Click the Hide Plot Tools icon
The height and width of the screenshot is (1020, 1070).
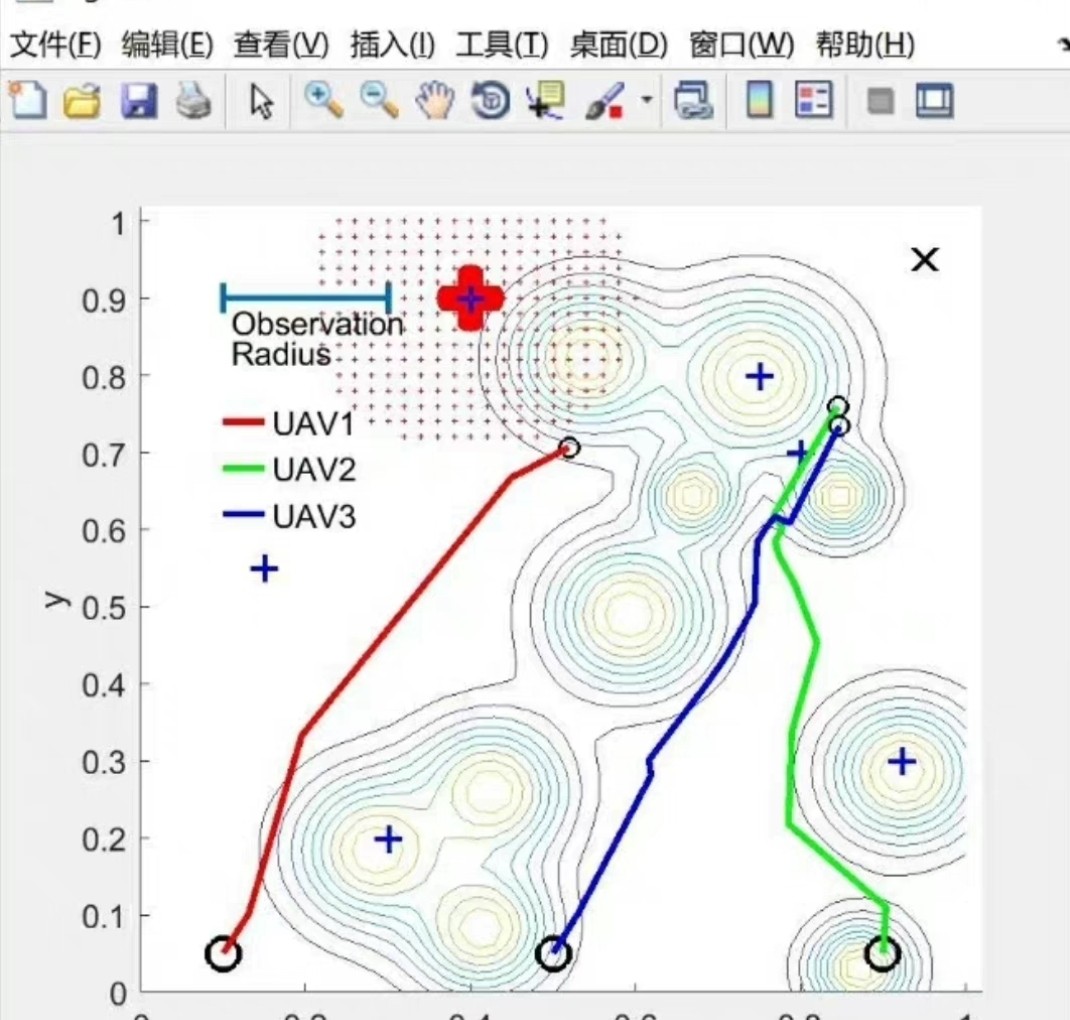click(880, 102)
